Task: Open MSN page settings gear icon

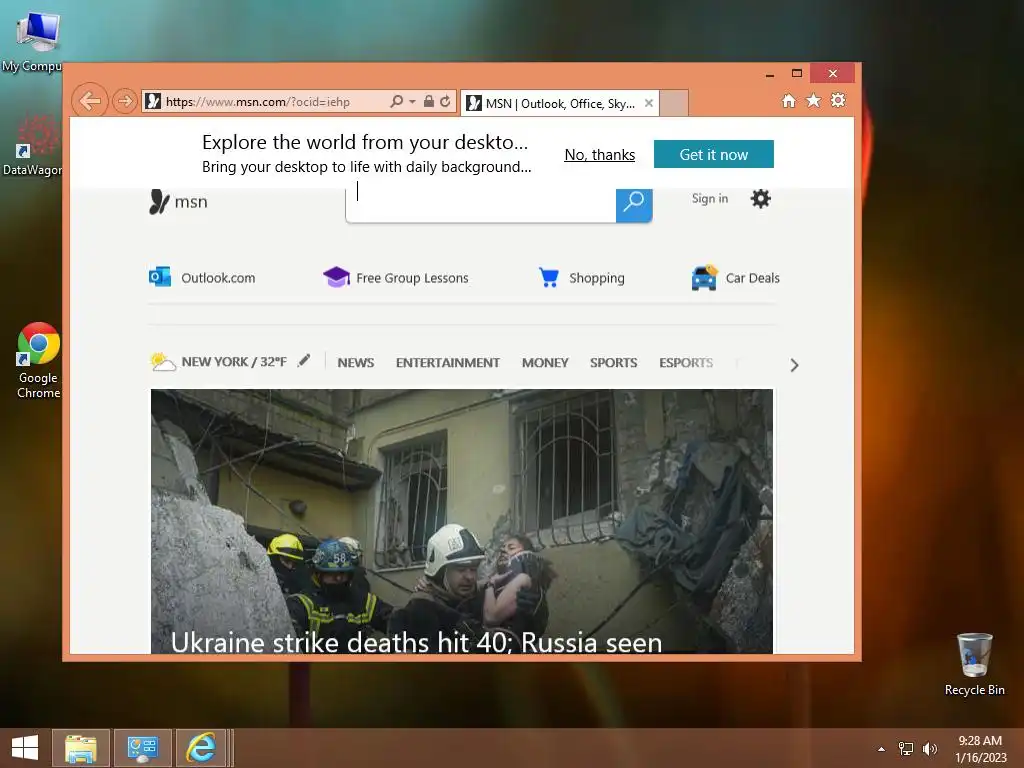Action: [x=760, y=199]
